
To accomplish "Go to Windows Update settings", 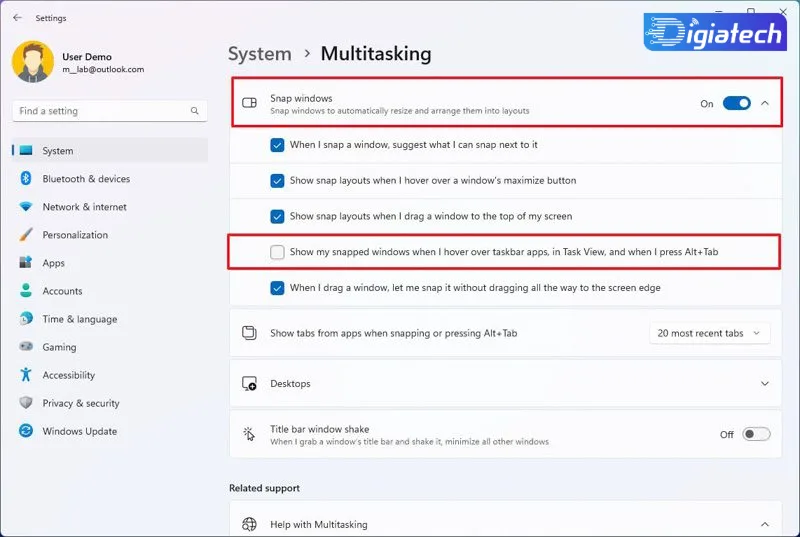I will click(x=110, y=431).
